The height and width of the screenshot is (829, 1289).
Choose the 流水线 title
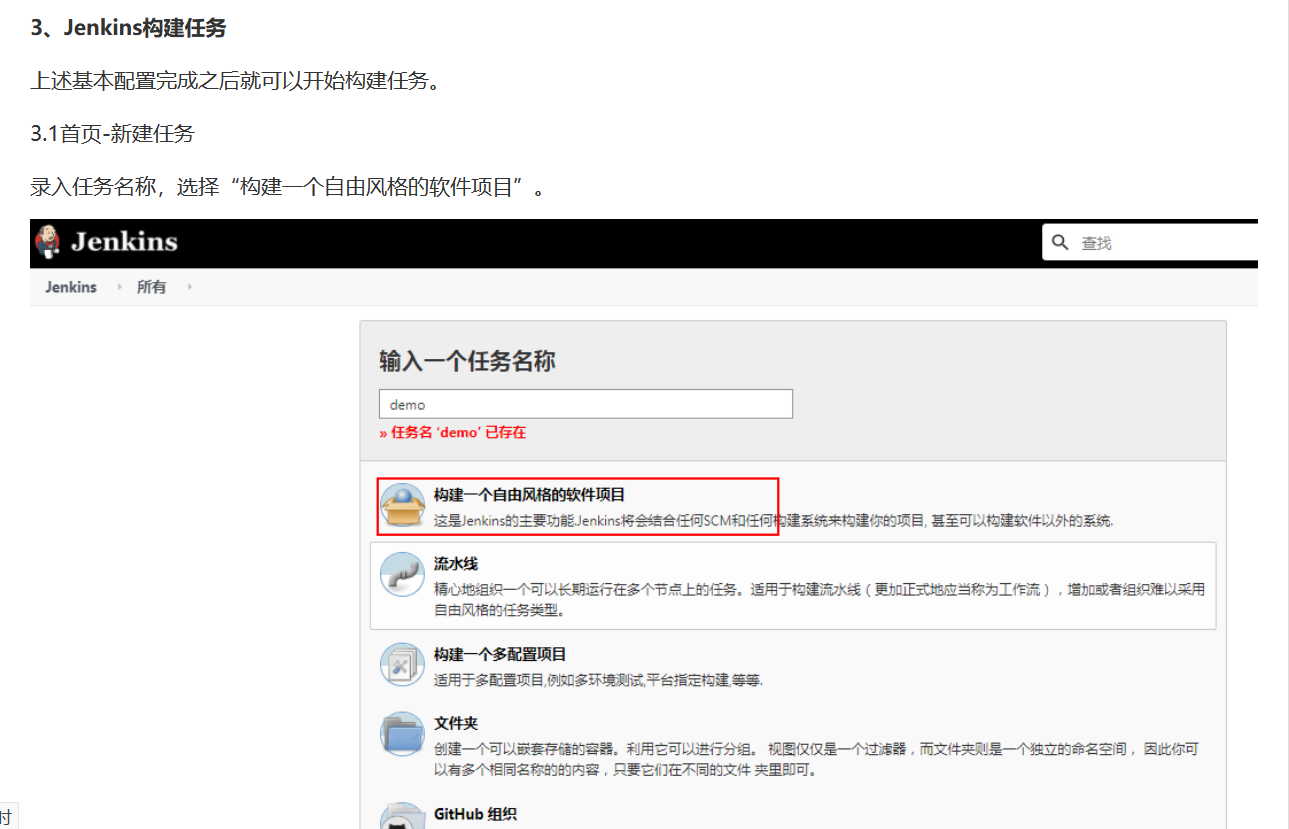point(456,564)
